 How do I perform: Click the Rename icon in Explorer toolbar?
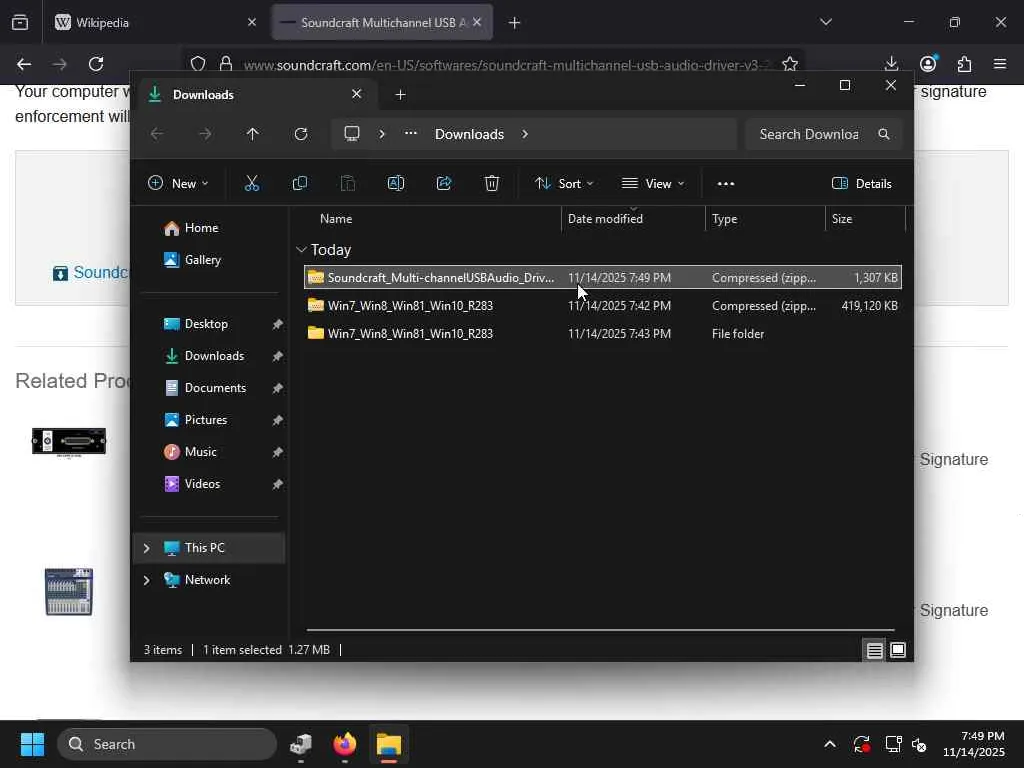click(396, 184)
